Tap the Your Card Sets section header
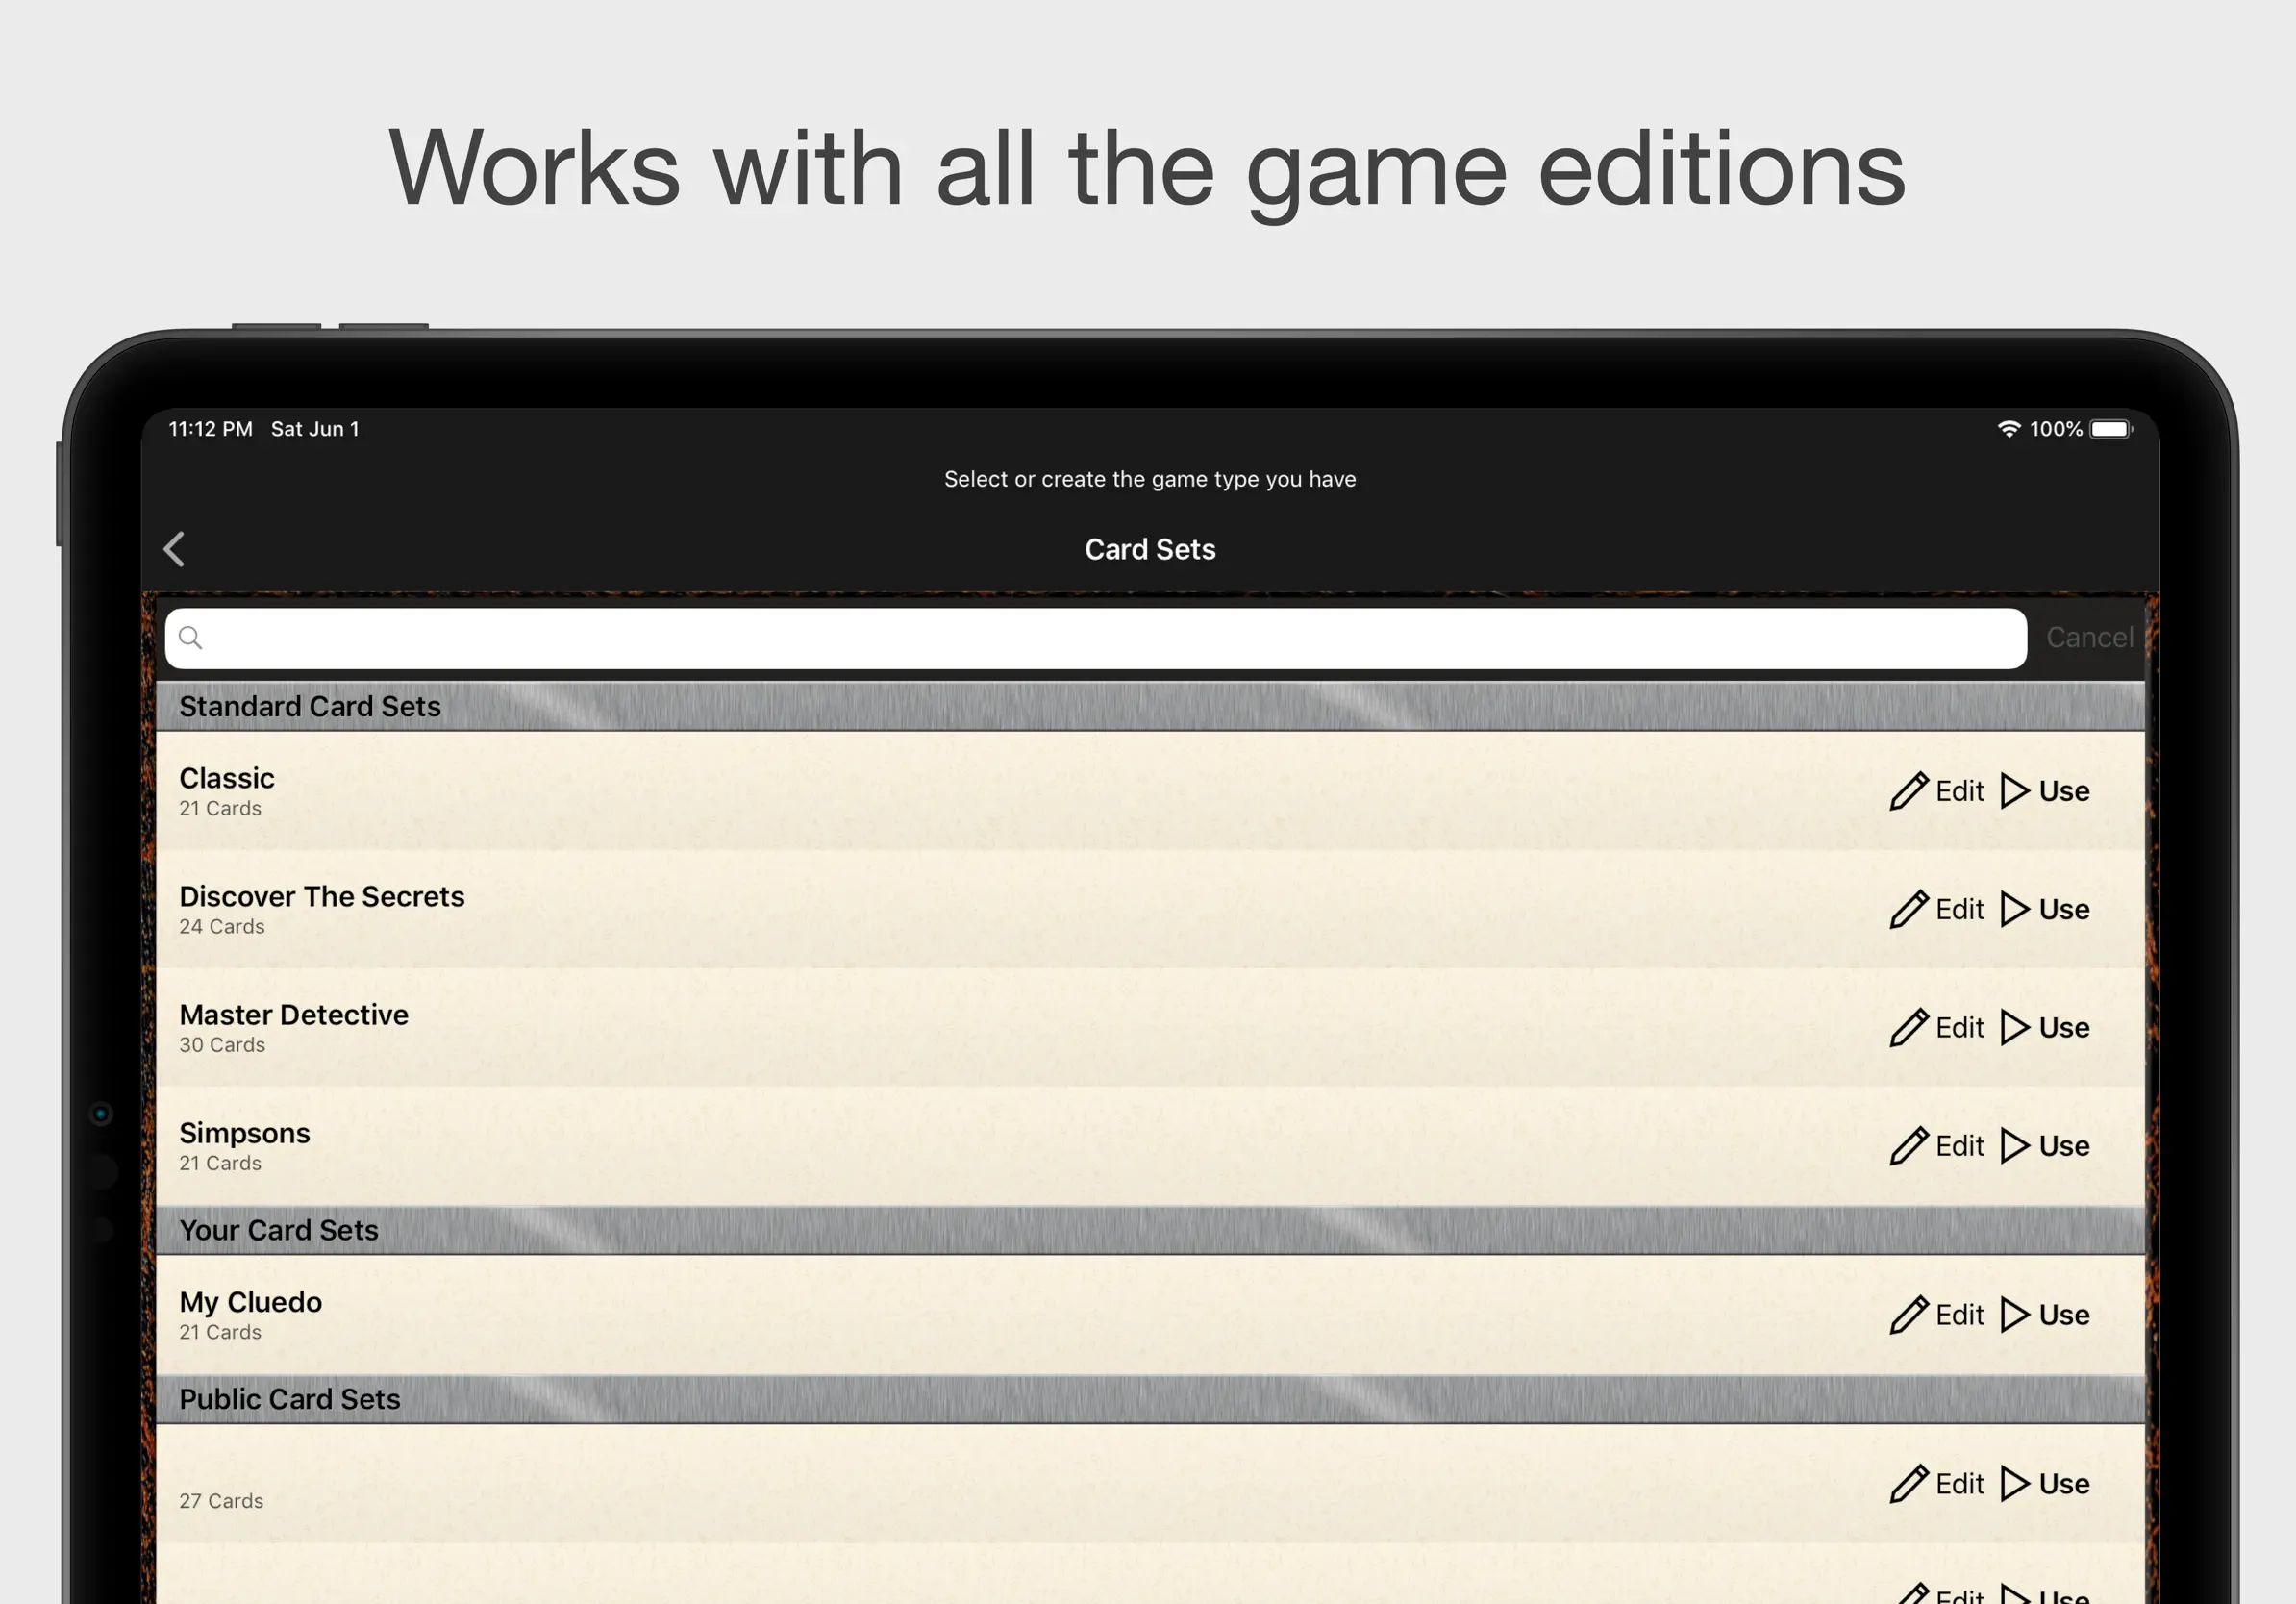This screenshot has width=2296, height=1604. 279,1230
